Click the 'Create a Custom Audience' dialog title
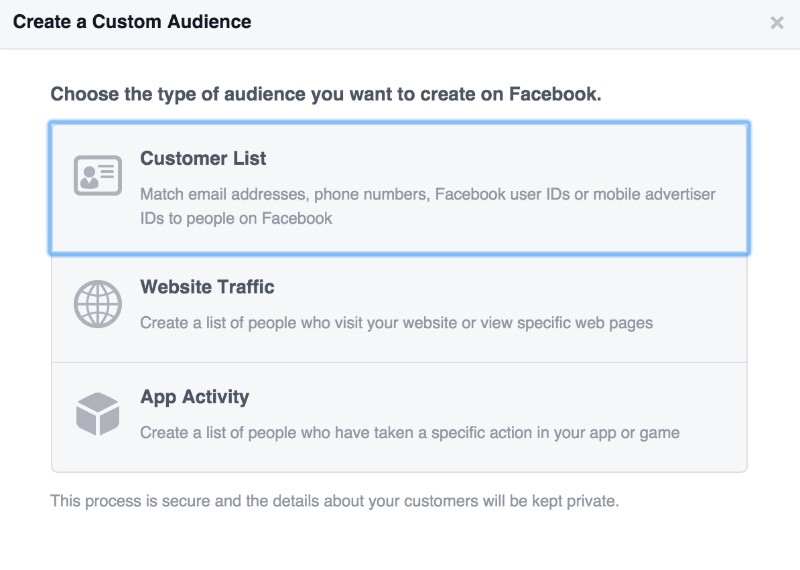Image resolution: width=800 pixels, height=570 pixels. pos(132,21)
